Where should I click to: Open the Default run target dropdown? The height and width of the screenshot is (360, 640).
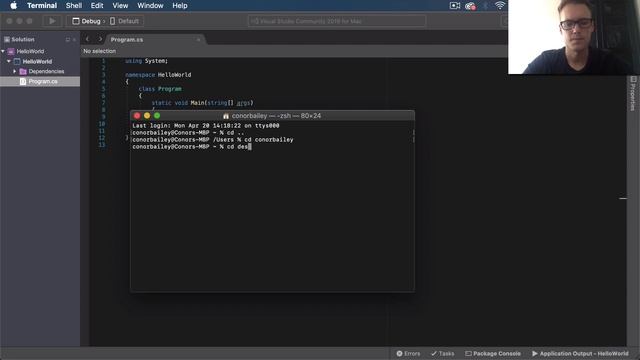(x=124, y=21)
